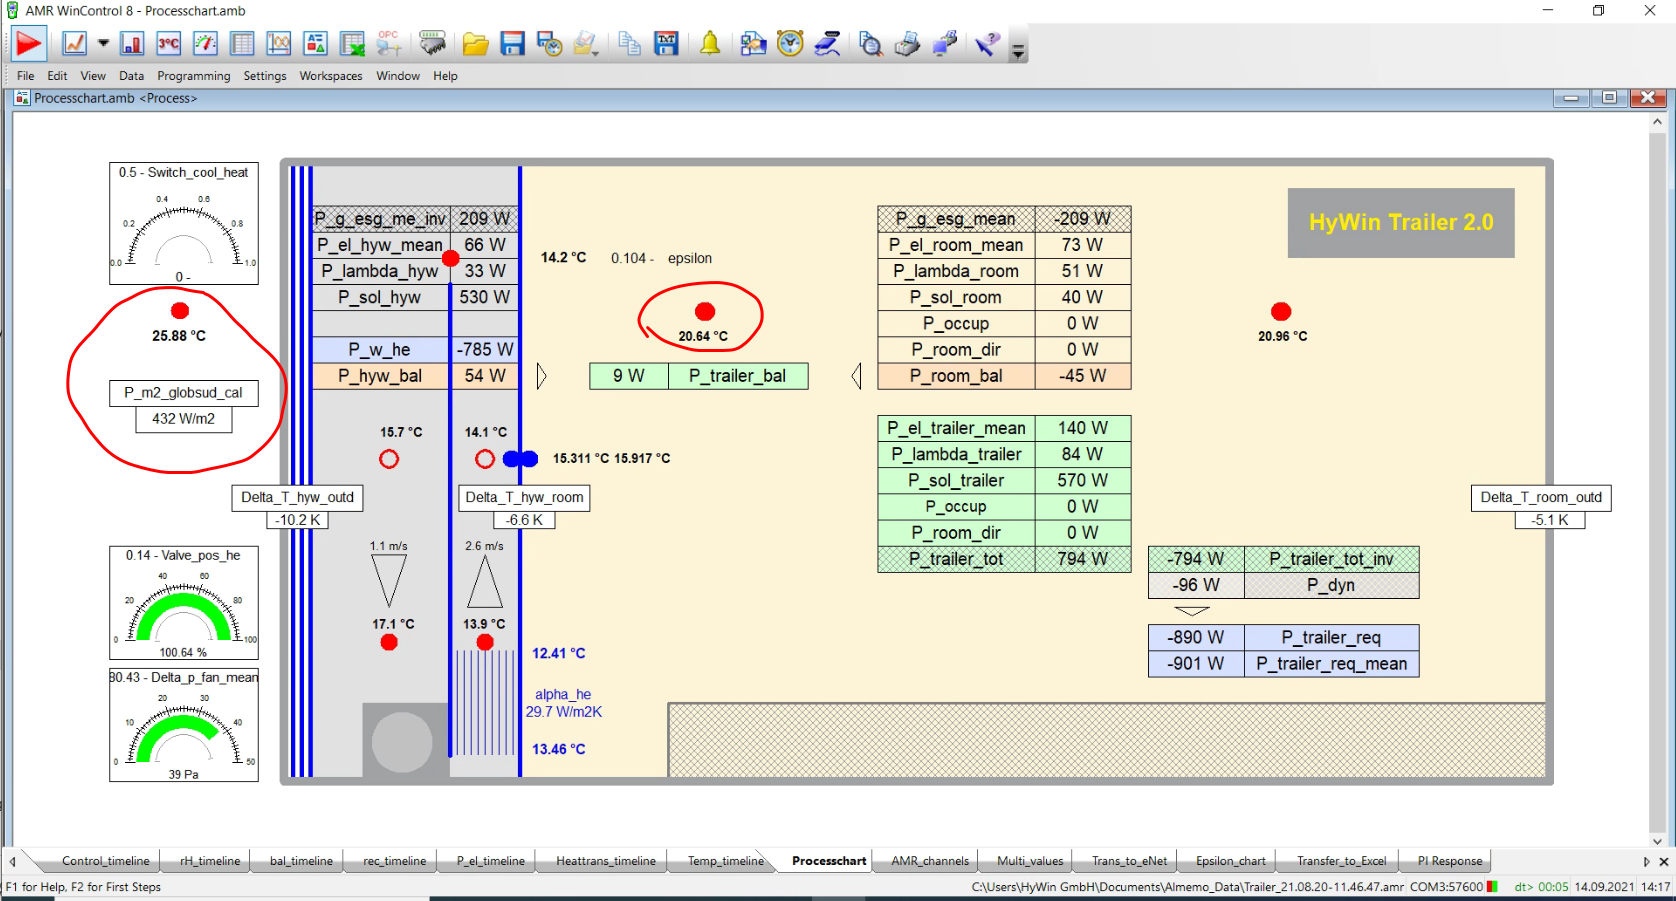Close the current tab with bottom X
The image size is (1676, 901).
tap(1664, 861)
